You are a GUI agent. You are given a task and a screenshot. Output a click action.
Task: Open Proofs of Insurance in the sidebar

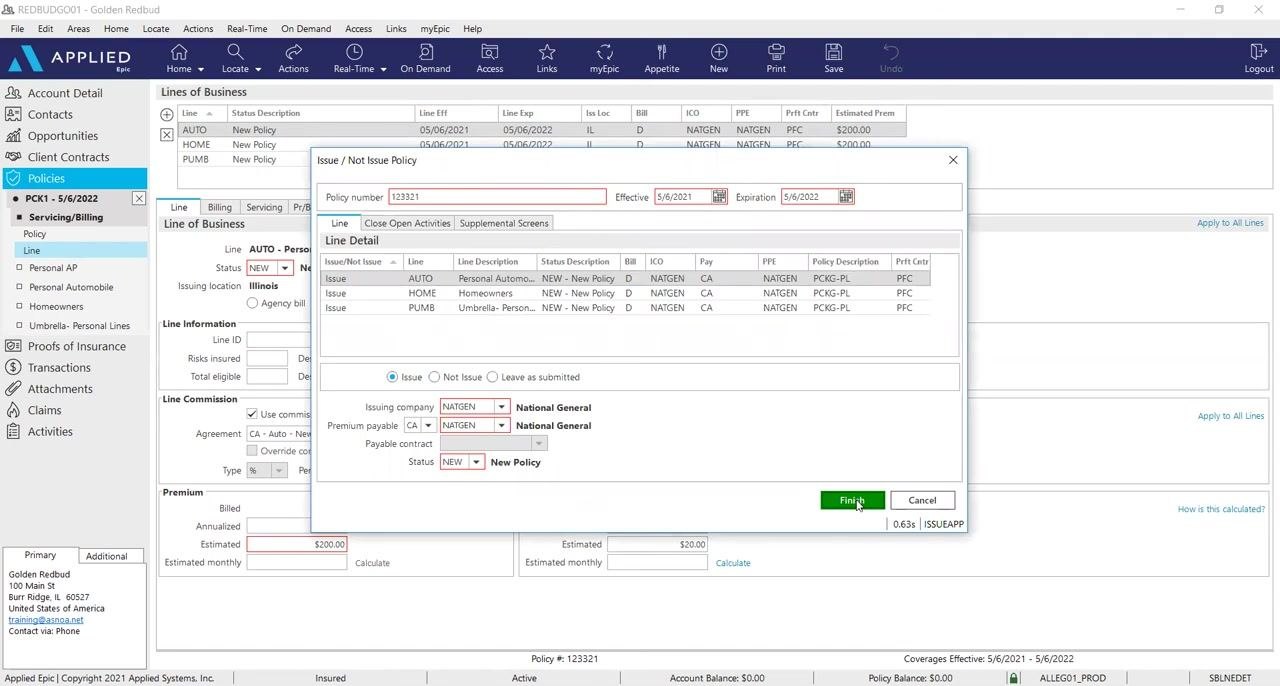[x=77, y=346]
